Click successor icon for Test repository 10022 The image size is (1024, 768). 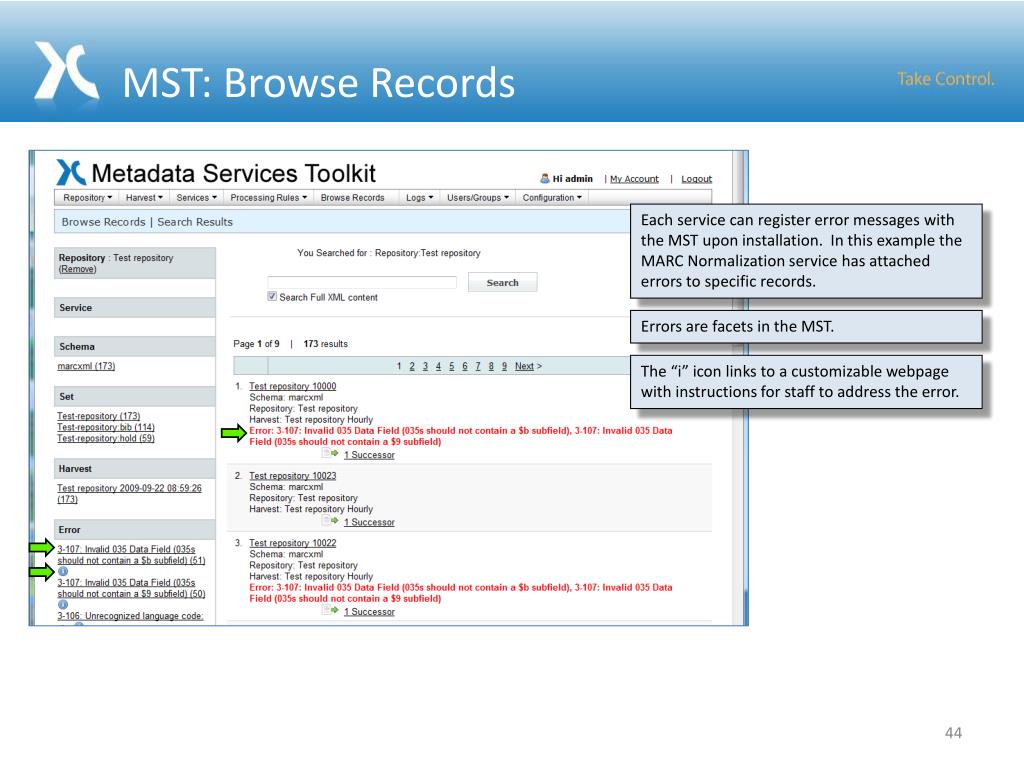[x=330, y=610]
